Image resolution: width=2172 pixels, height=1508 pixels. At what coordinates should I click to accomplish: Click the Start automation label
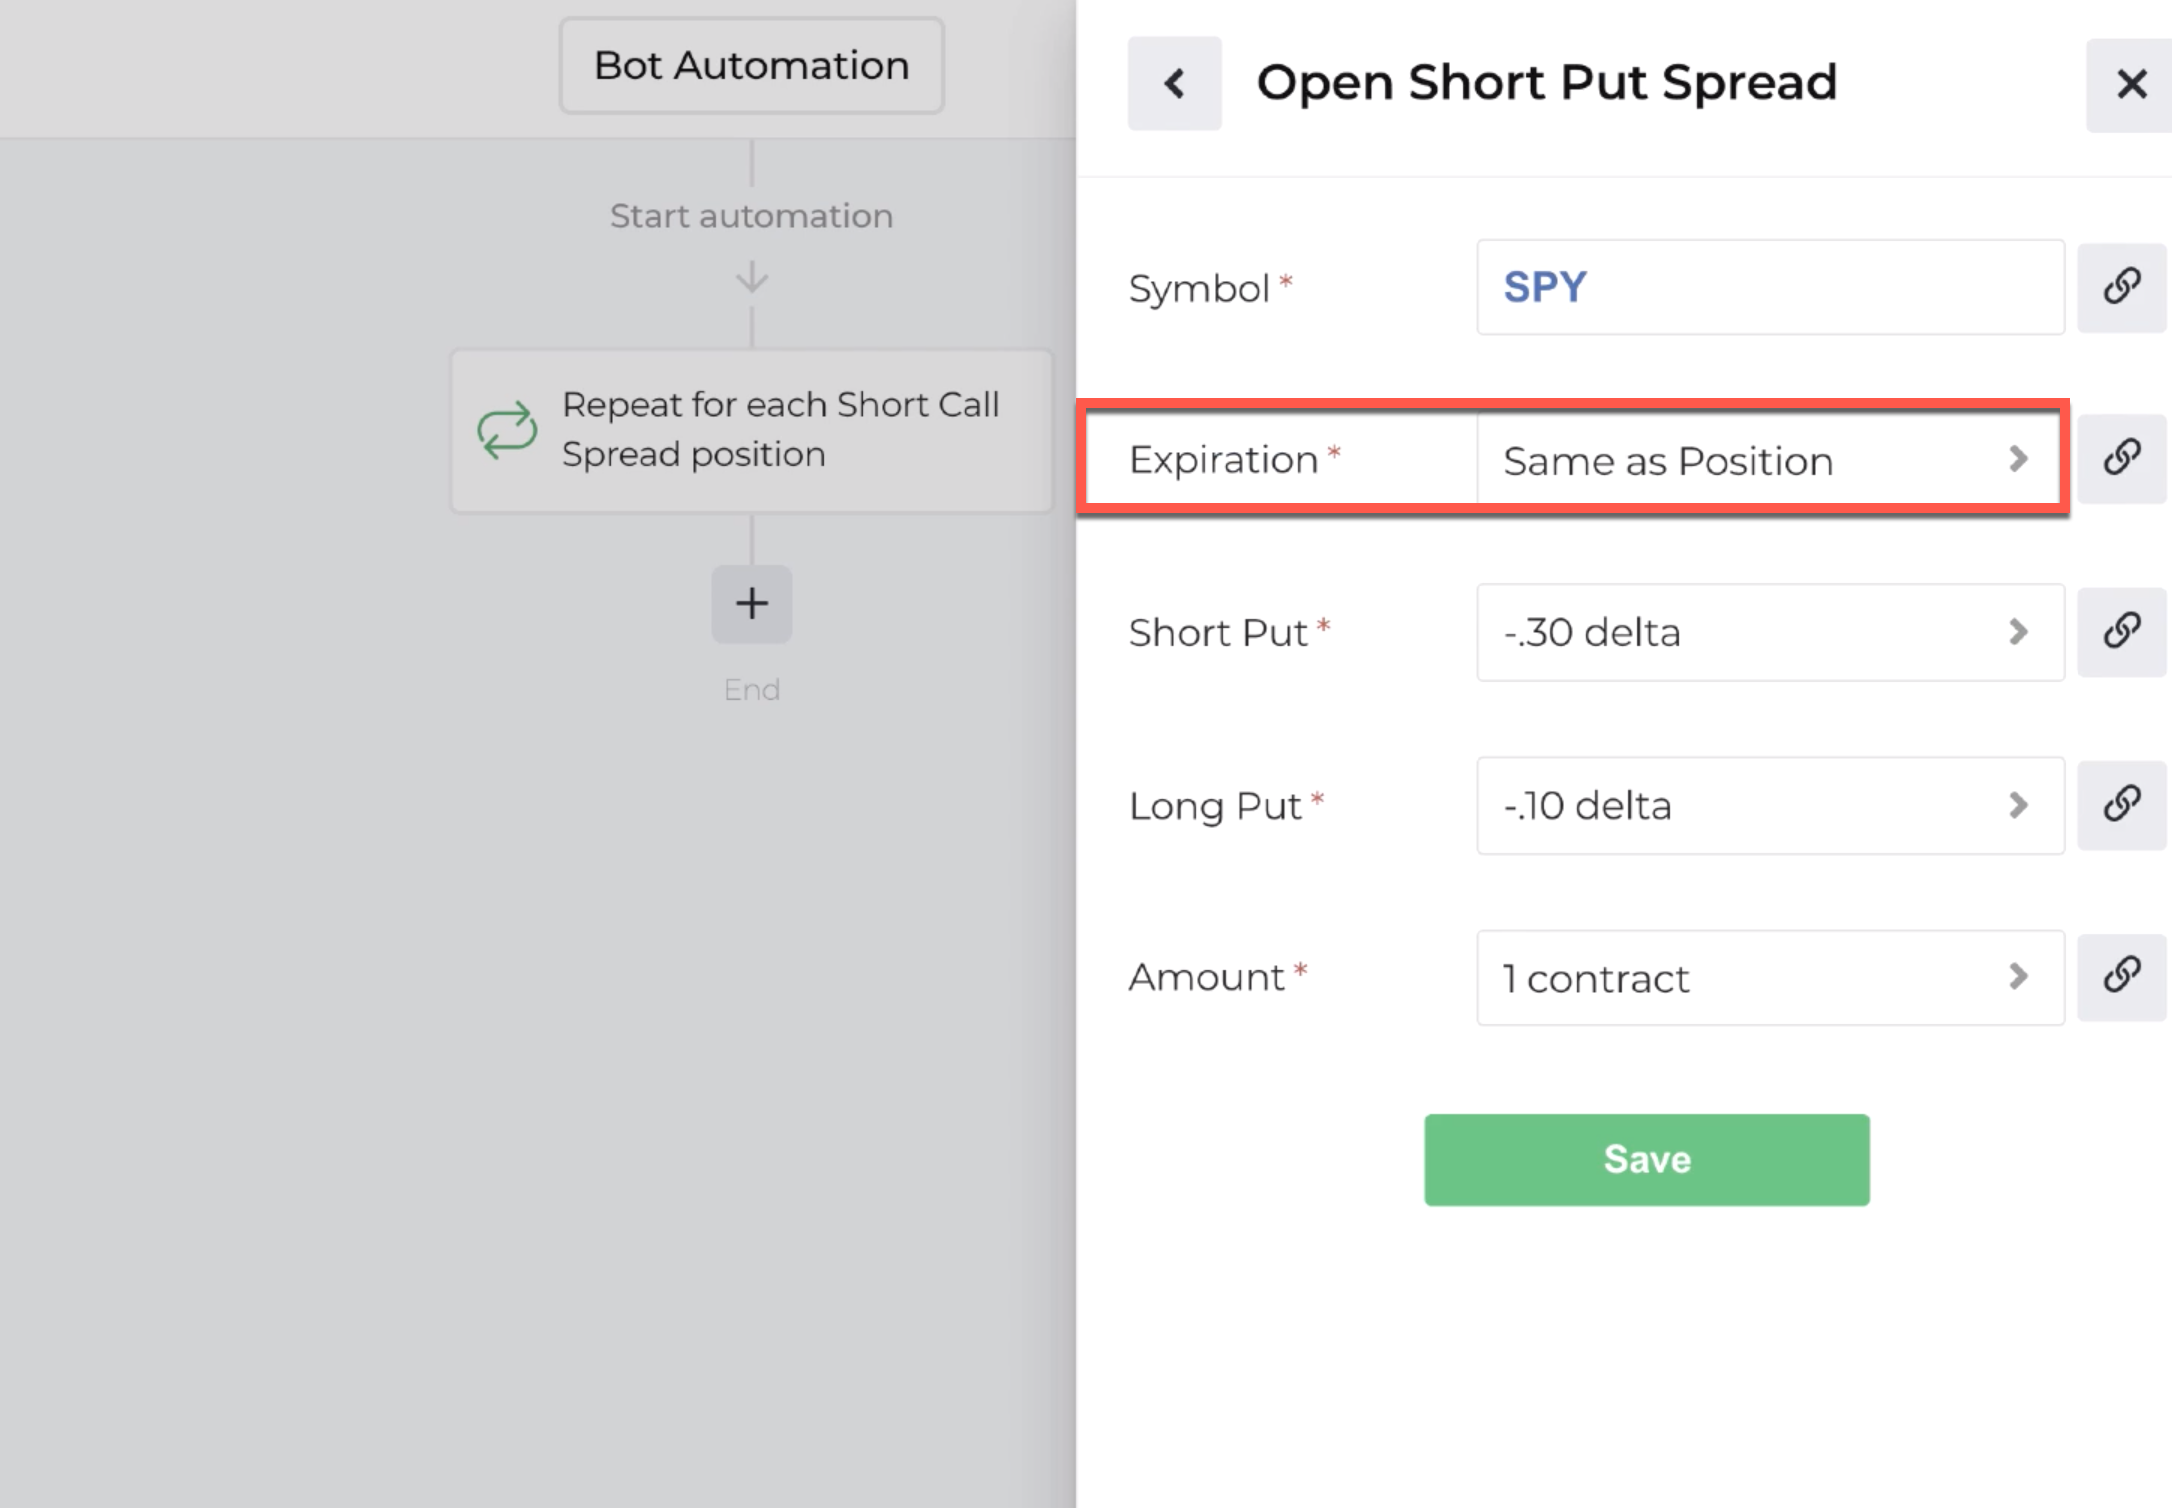[x=751, y=216]
